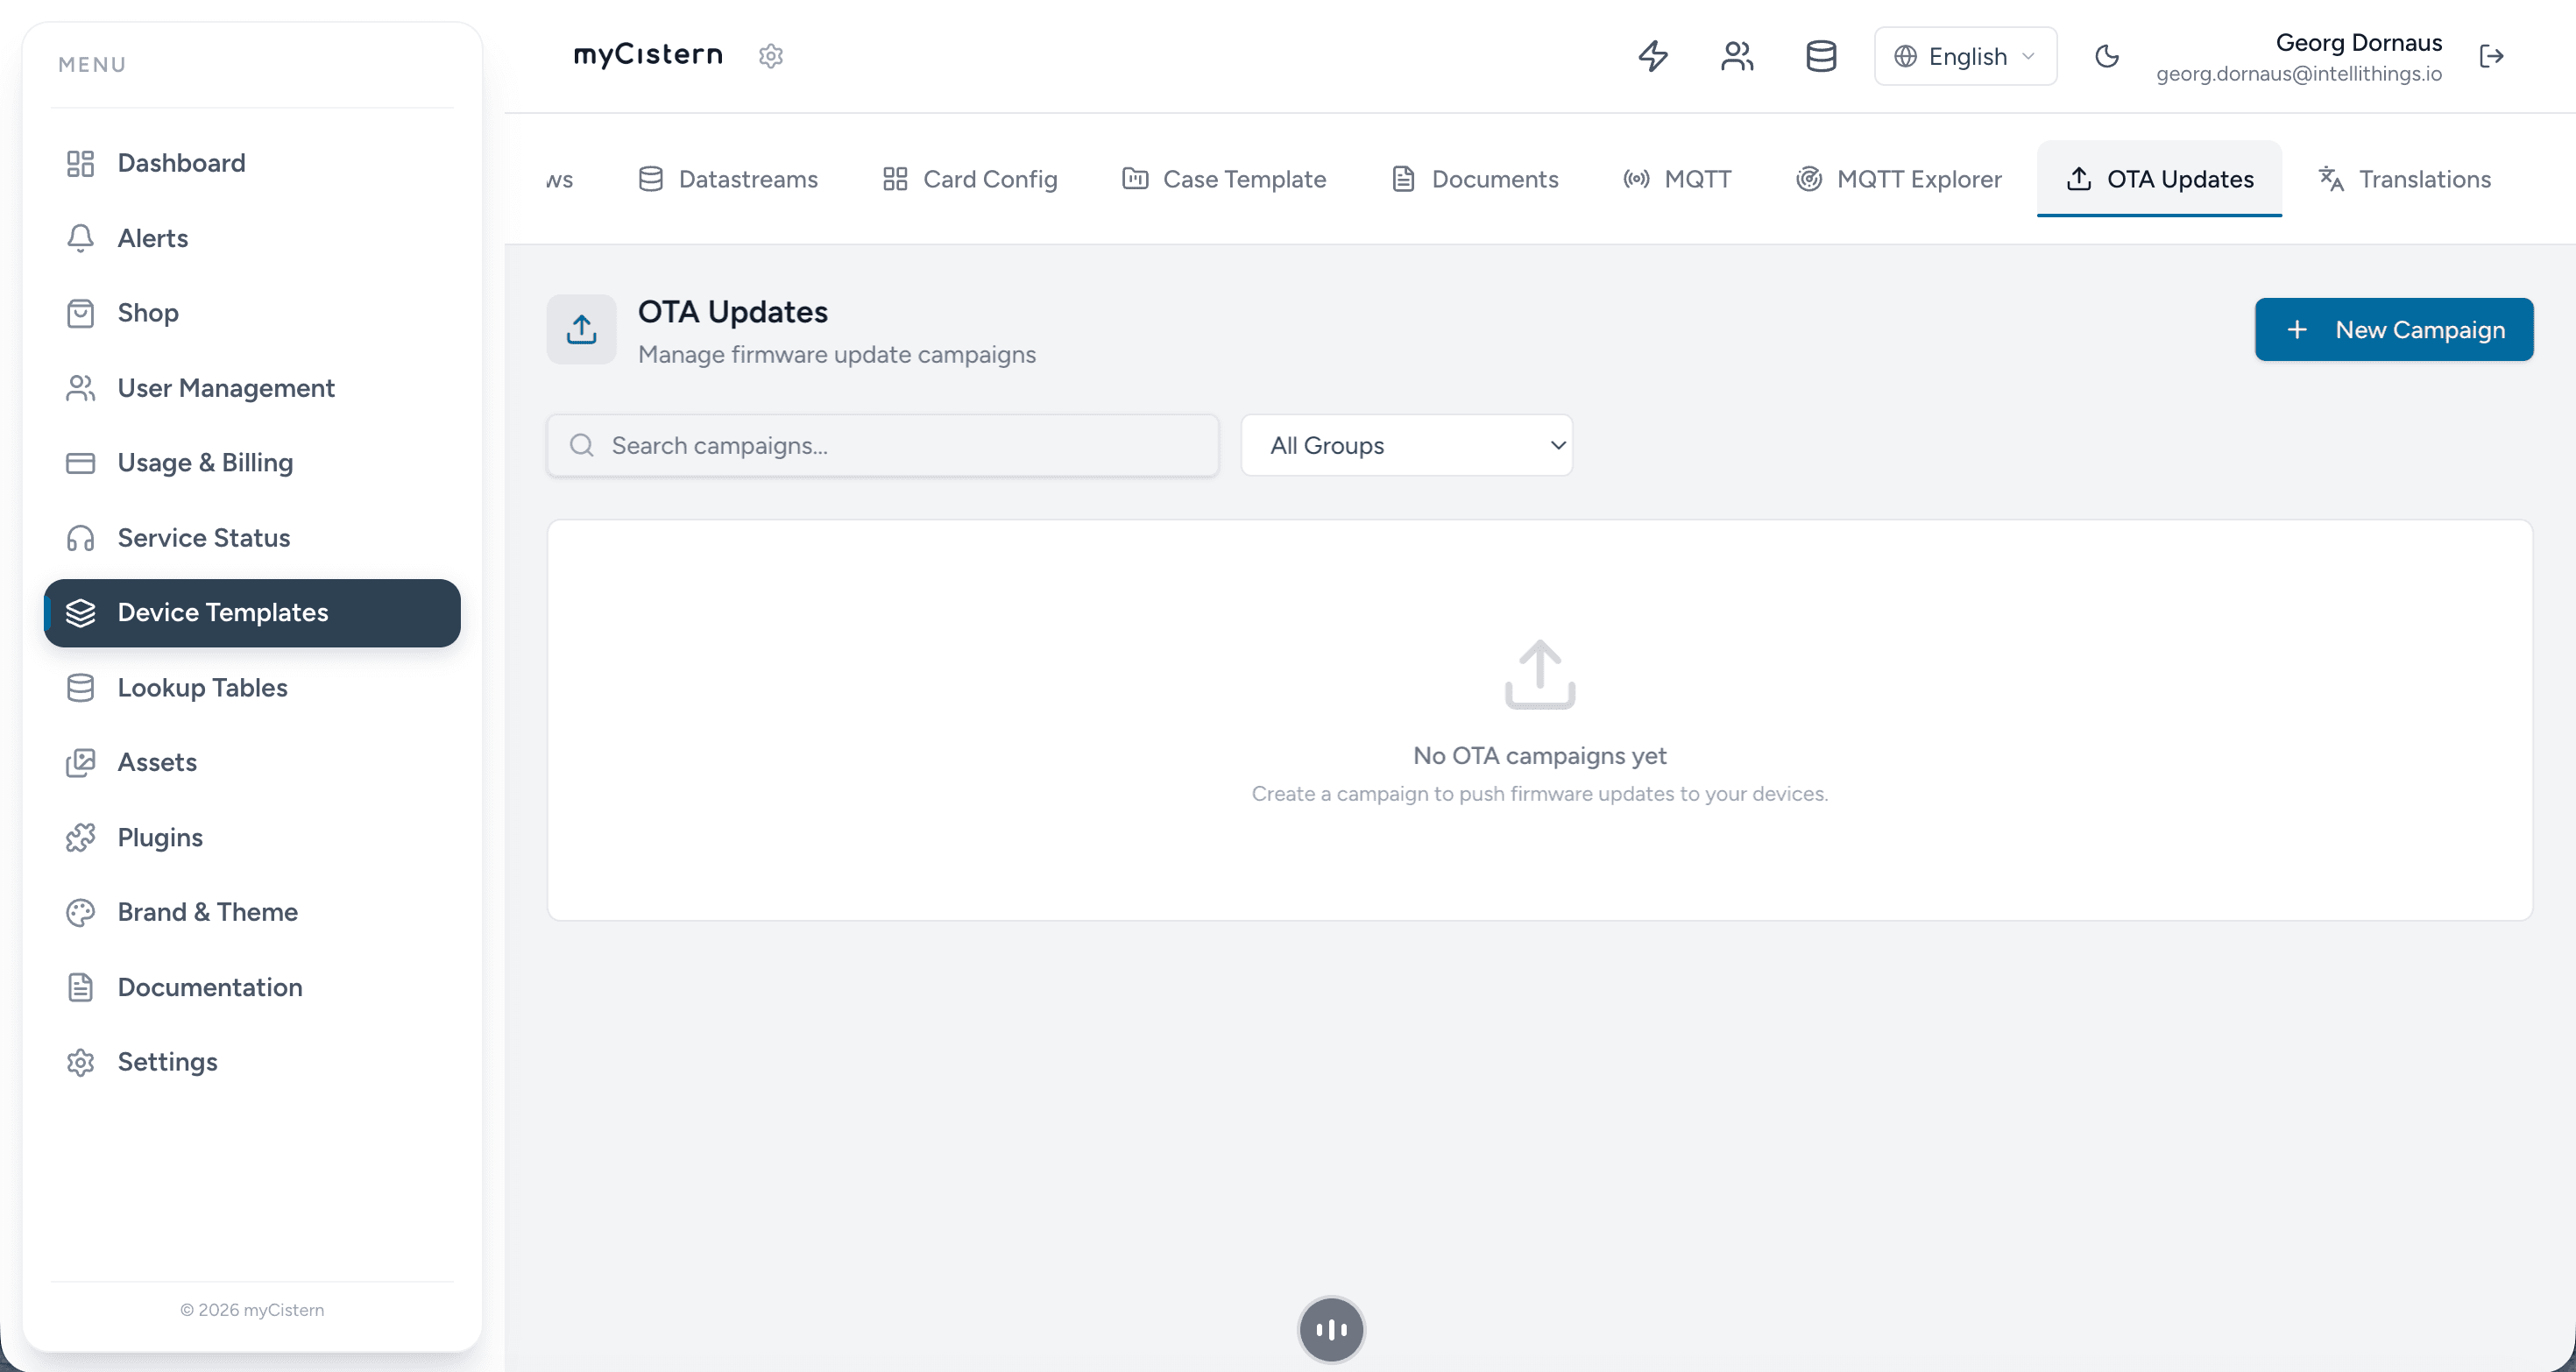2576x1372 pixels.
Task: Click the Dashboard grid icon
Action: [x=80, y=163]
